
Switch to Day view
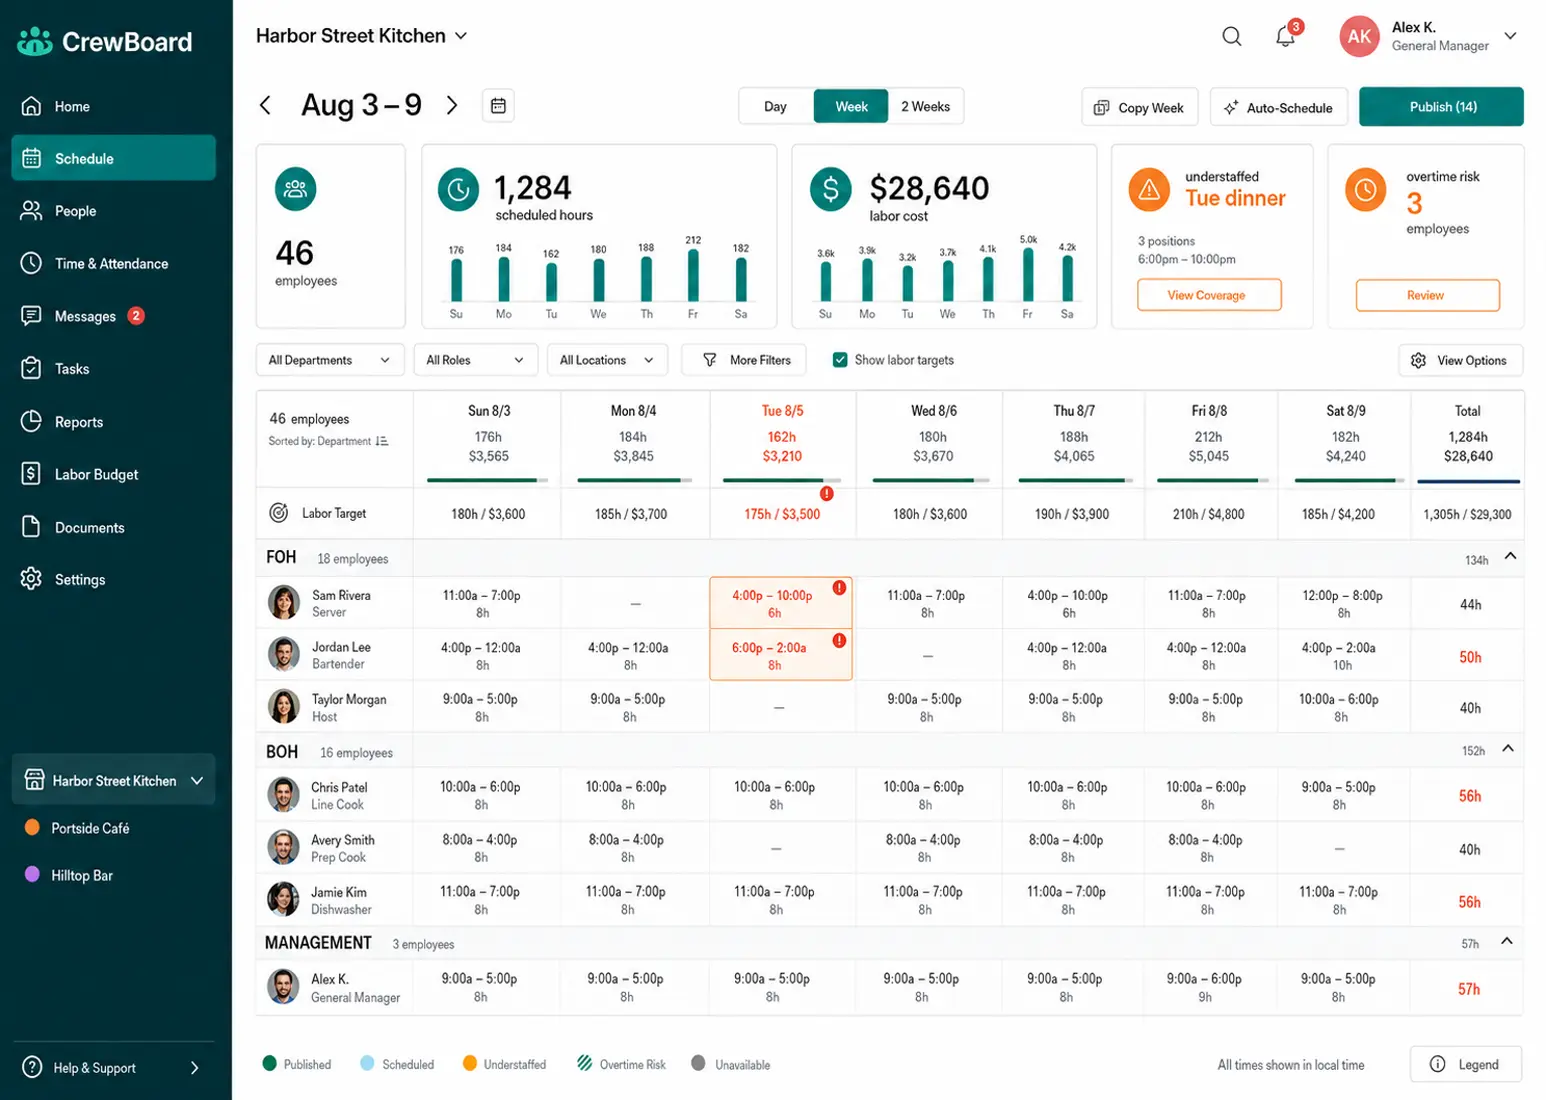point(776,107)
